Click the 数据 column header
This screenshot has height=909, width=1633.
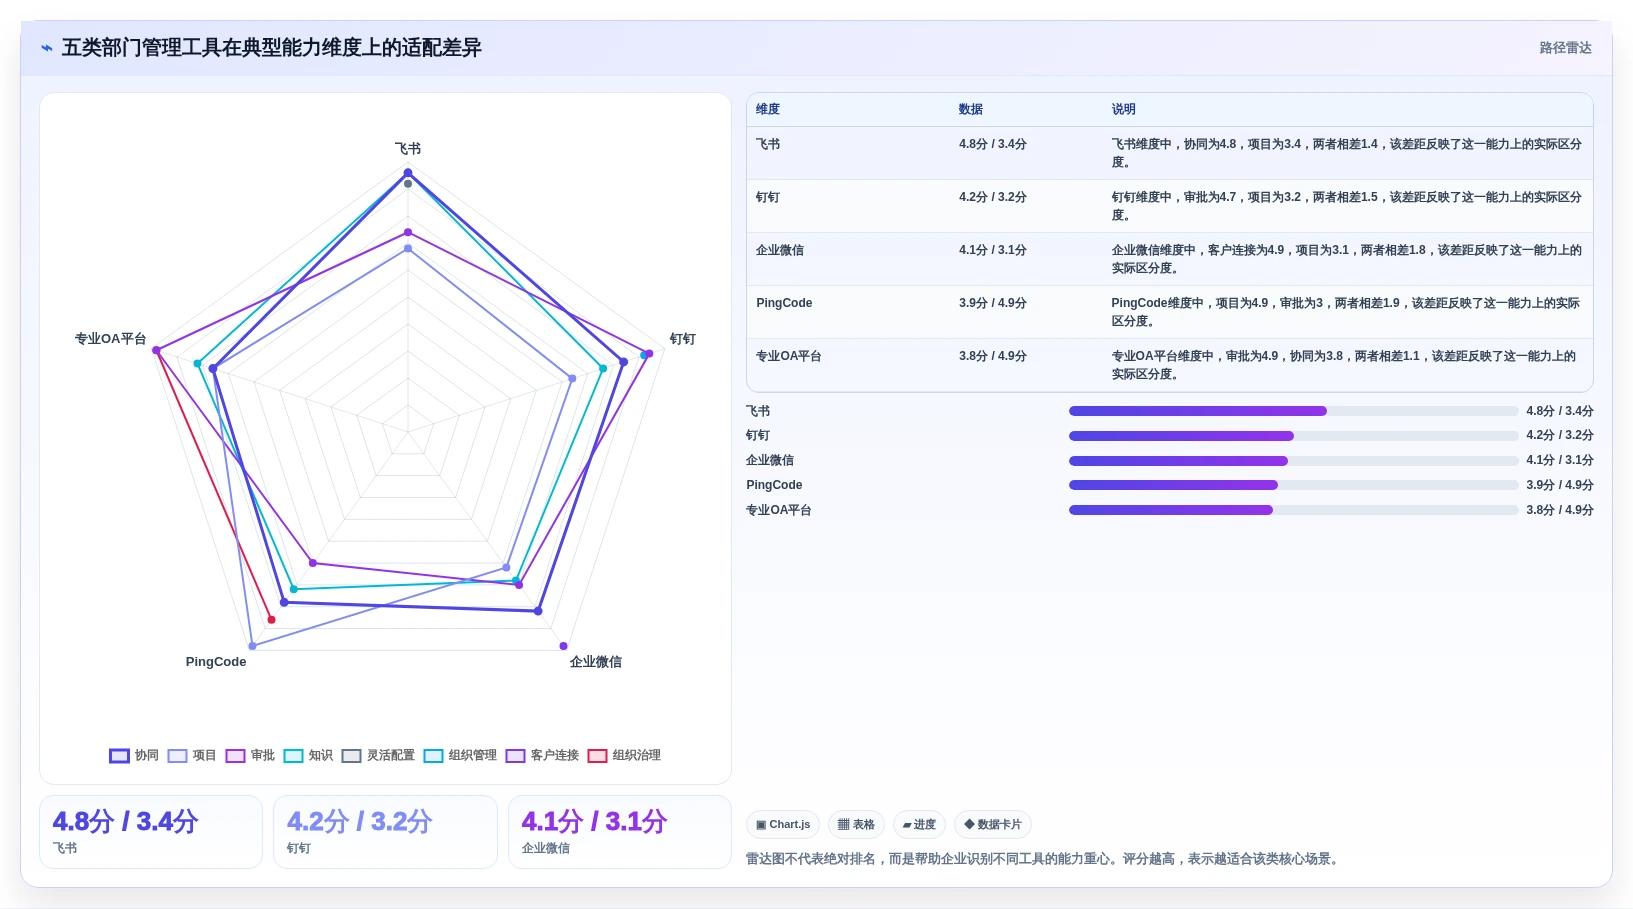coord(971,110)
